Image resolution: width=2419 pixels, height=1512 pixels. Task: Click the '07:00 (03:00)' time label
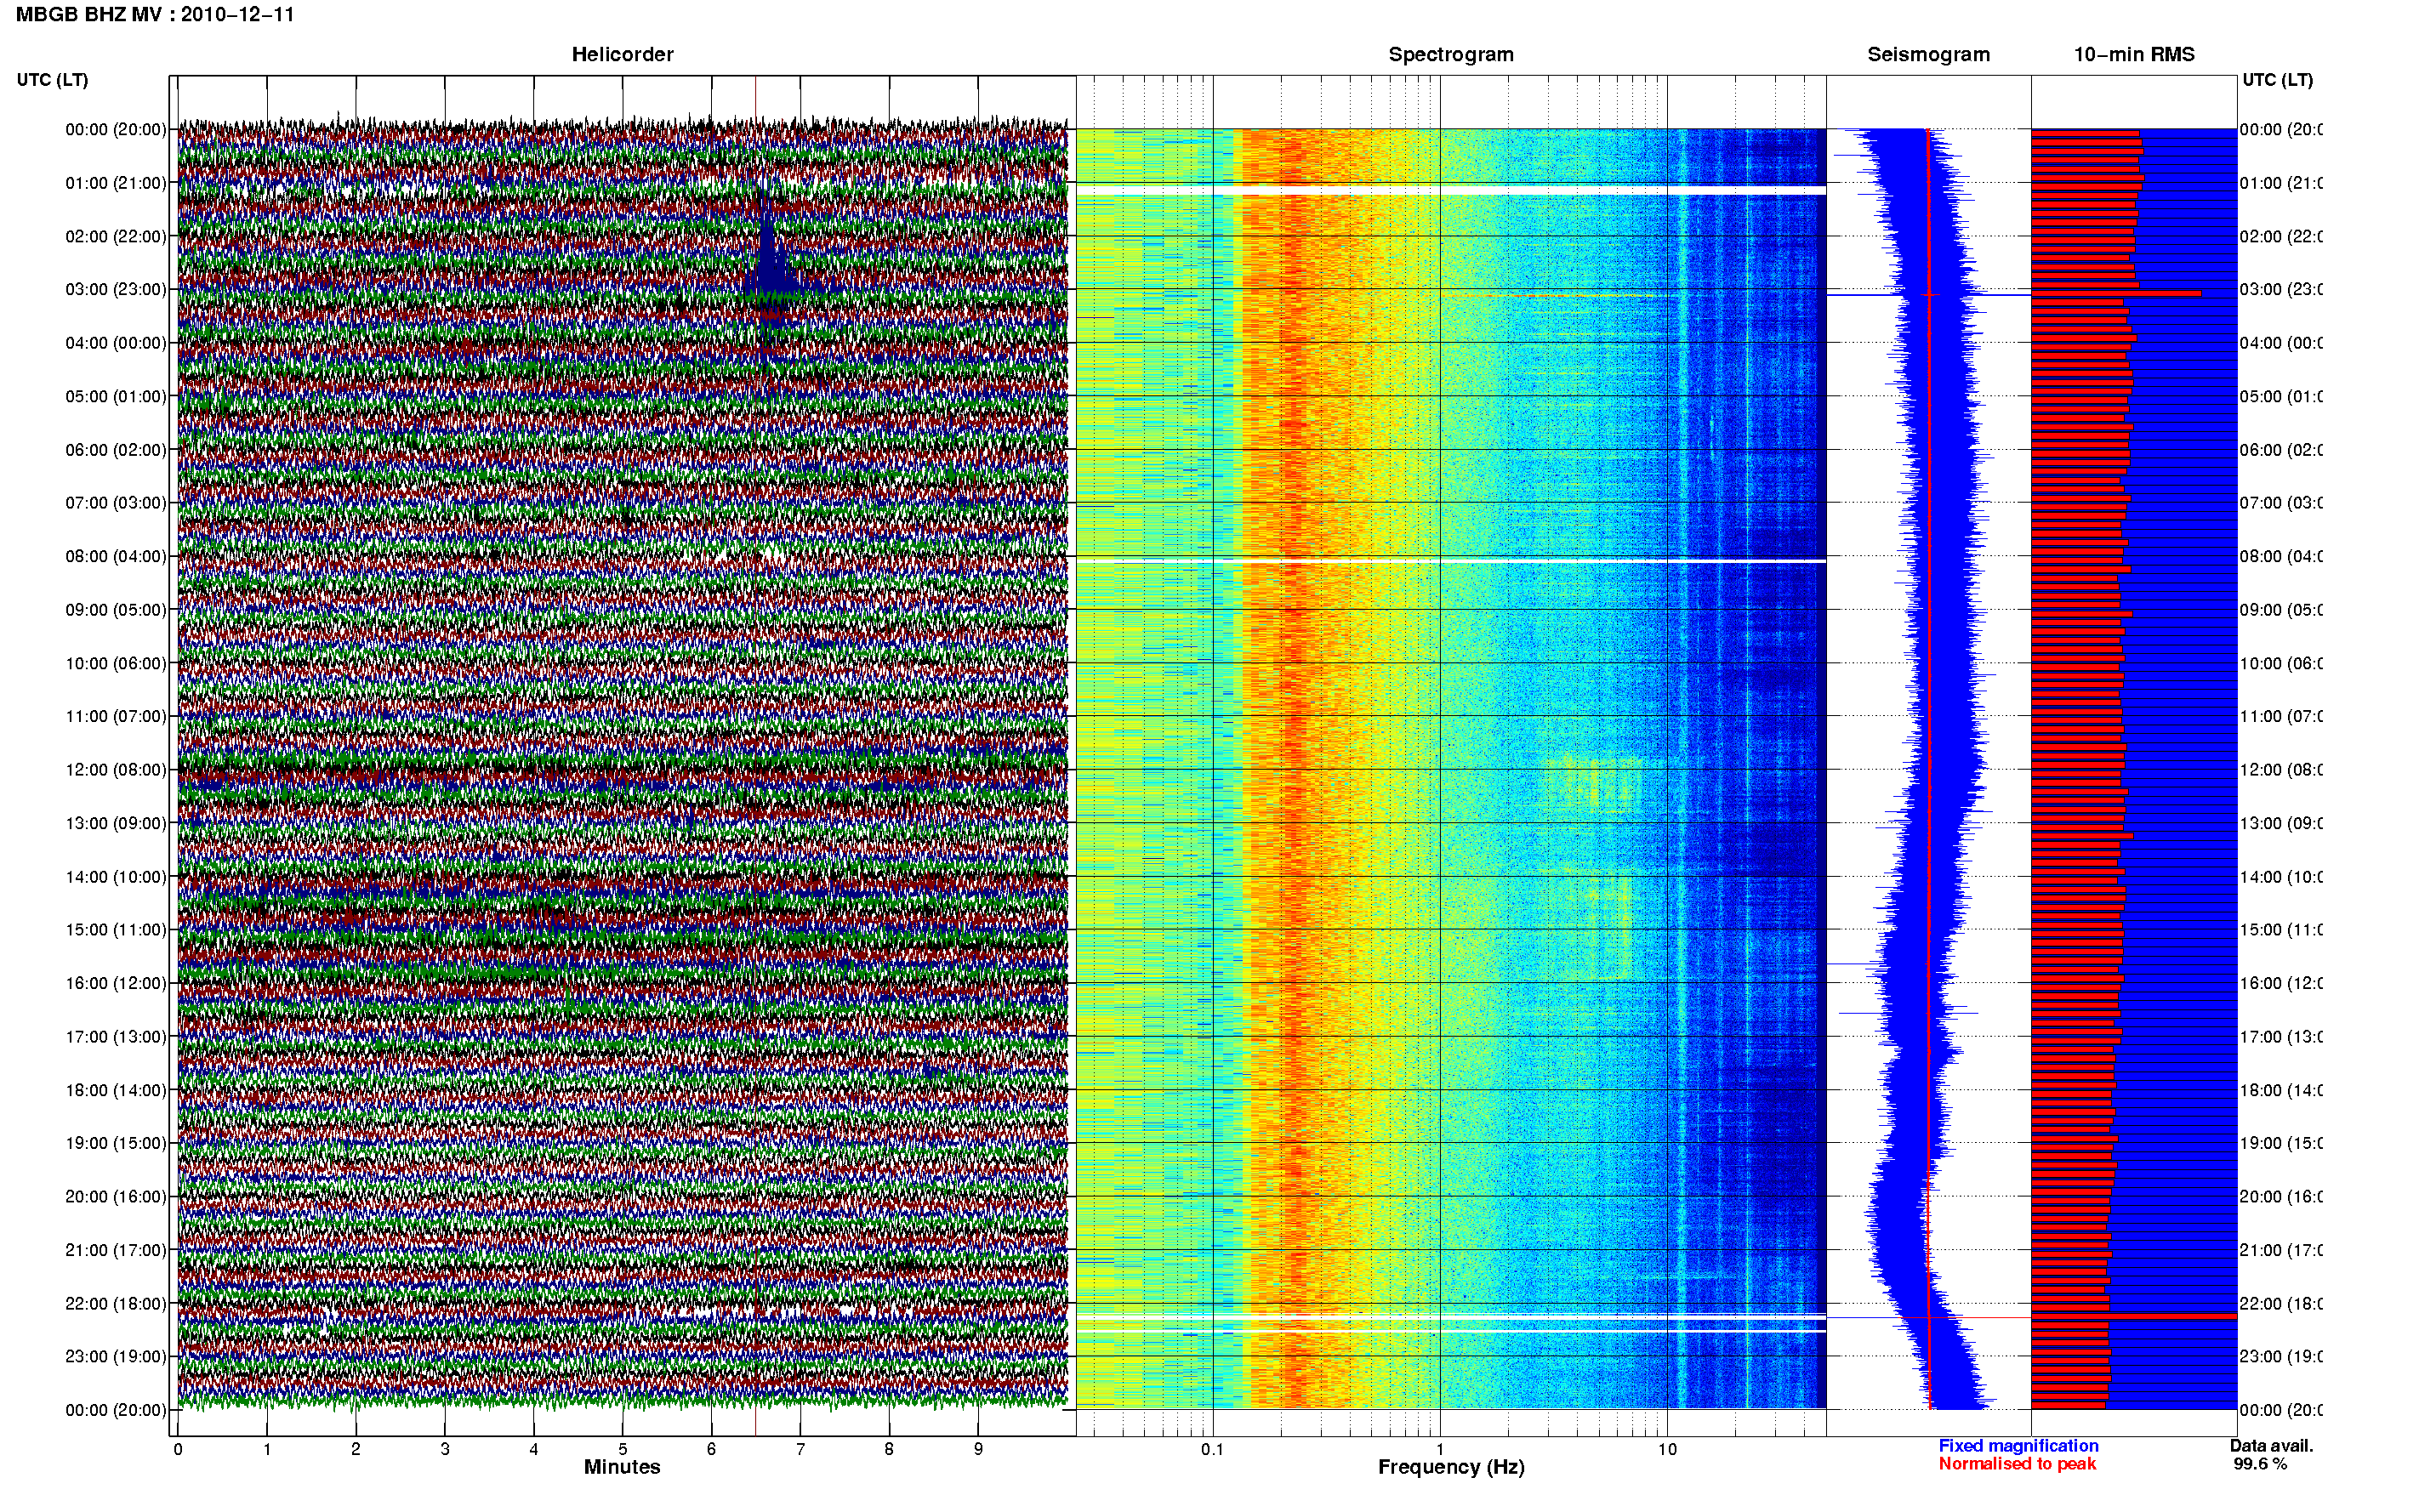click(x=116, y=502)
